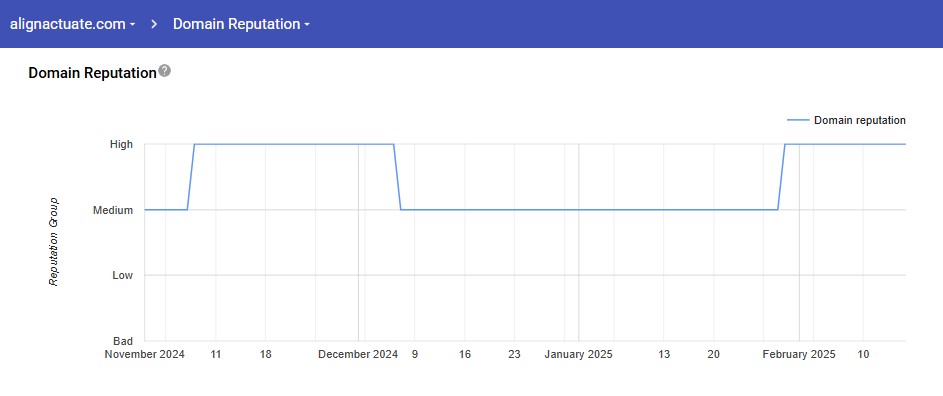Click the Domain reputation legend entry
The width and height of the screenshot is (943, 396).
click(x=846, y=120)
